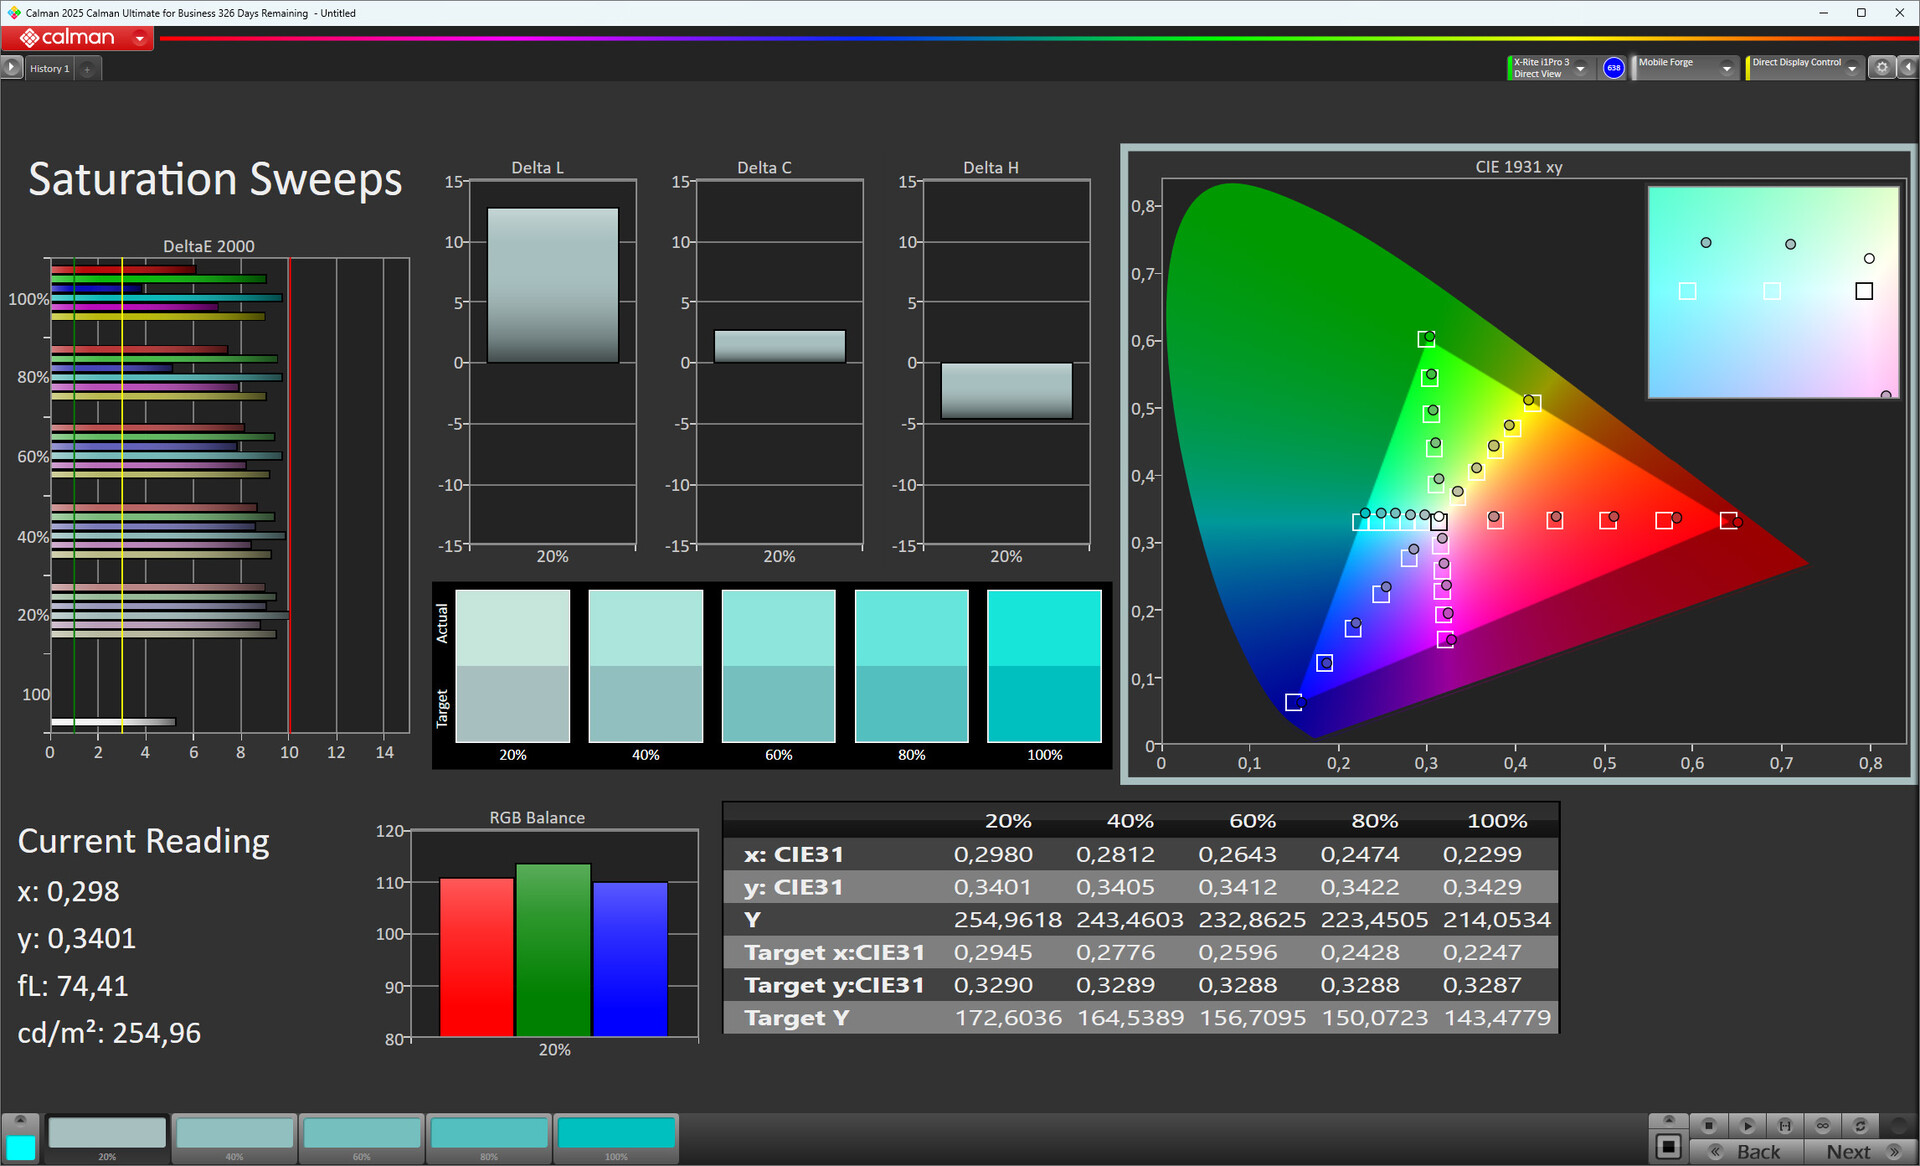Open the settings gear icon

click(1882, 68)
